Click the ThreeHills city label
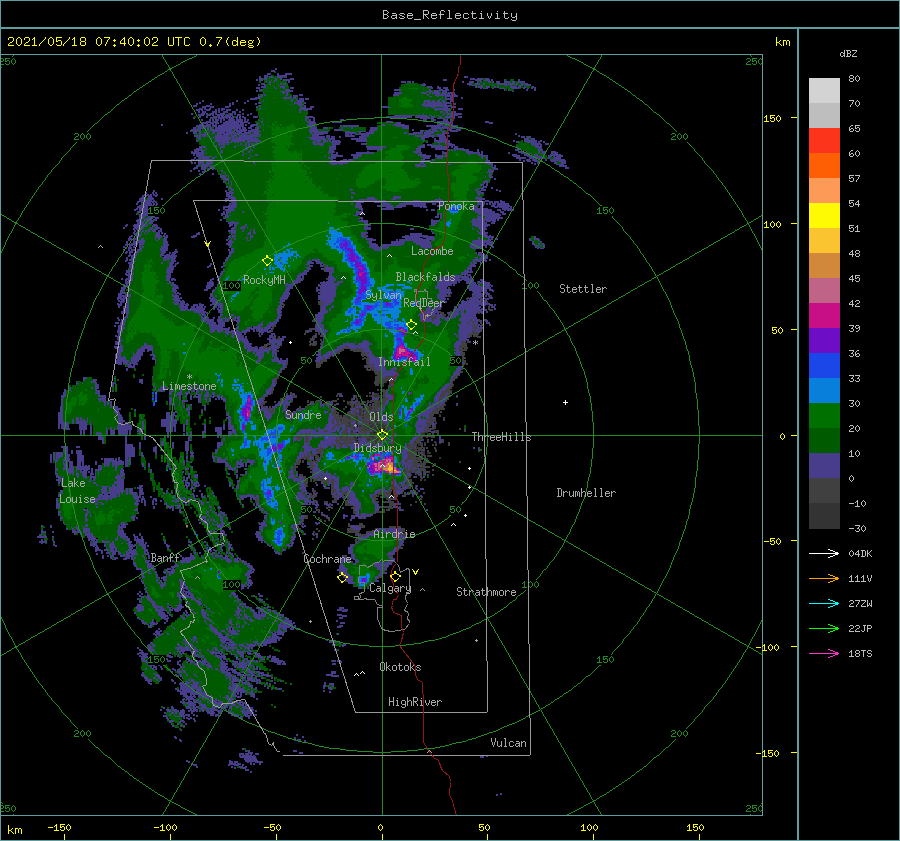Screen dimensions: 900x841 pyautogui.click(x=501, y=437)
